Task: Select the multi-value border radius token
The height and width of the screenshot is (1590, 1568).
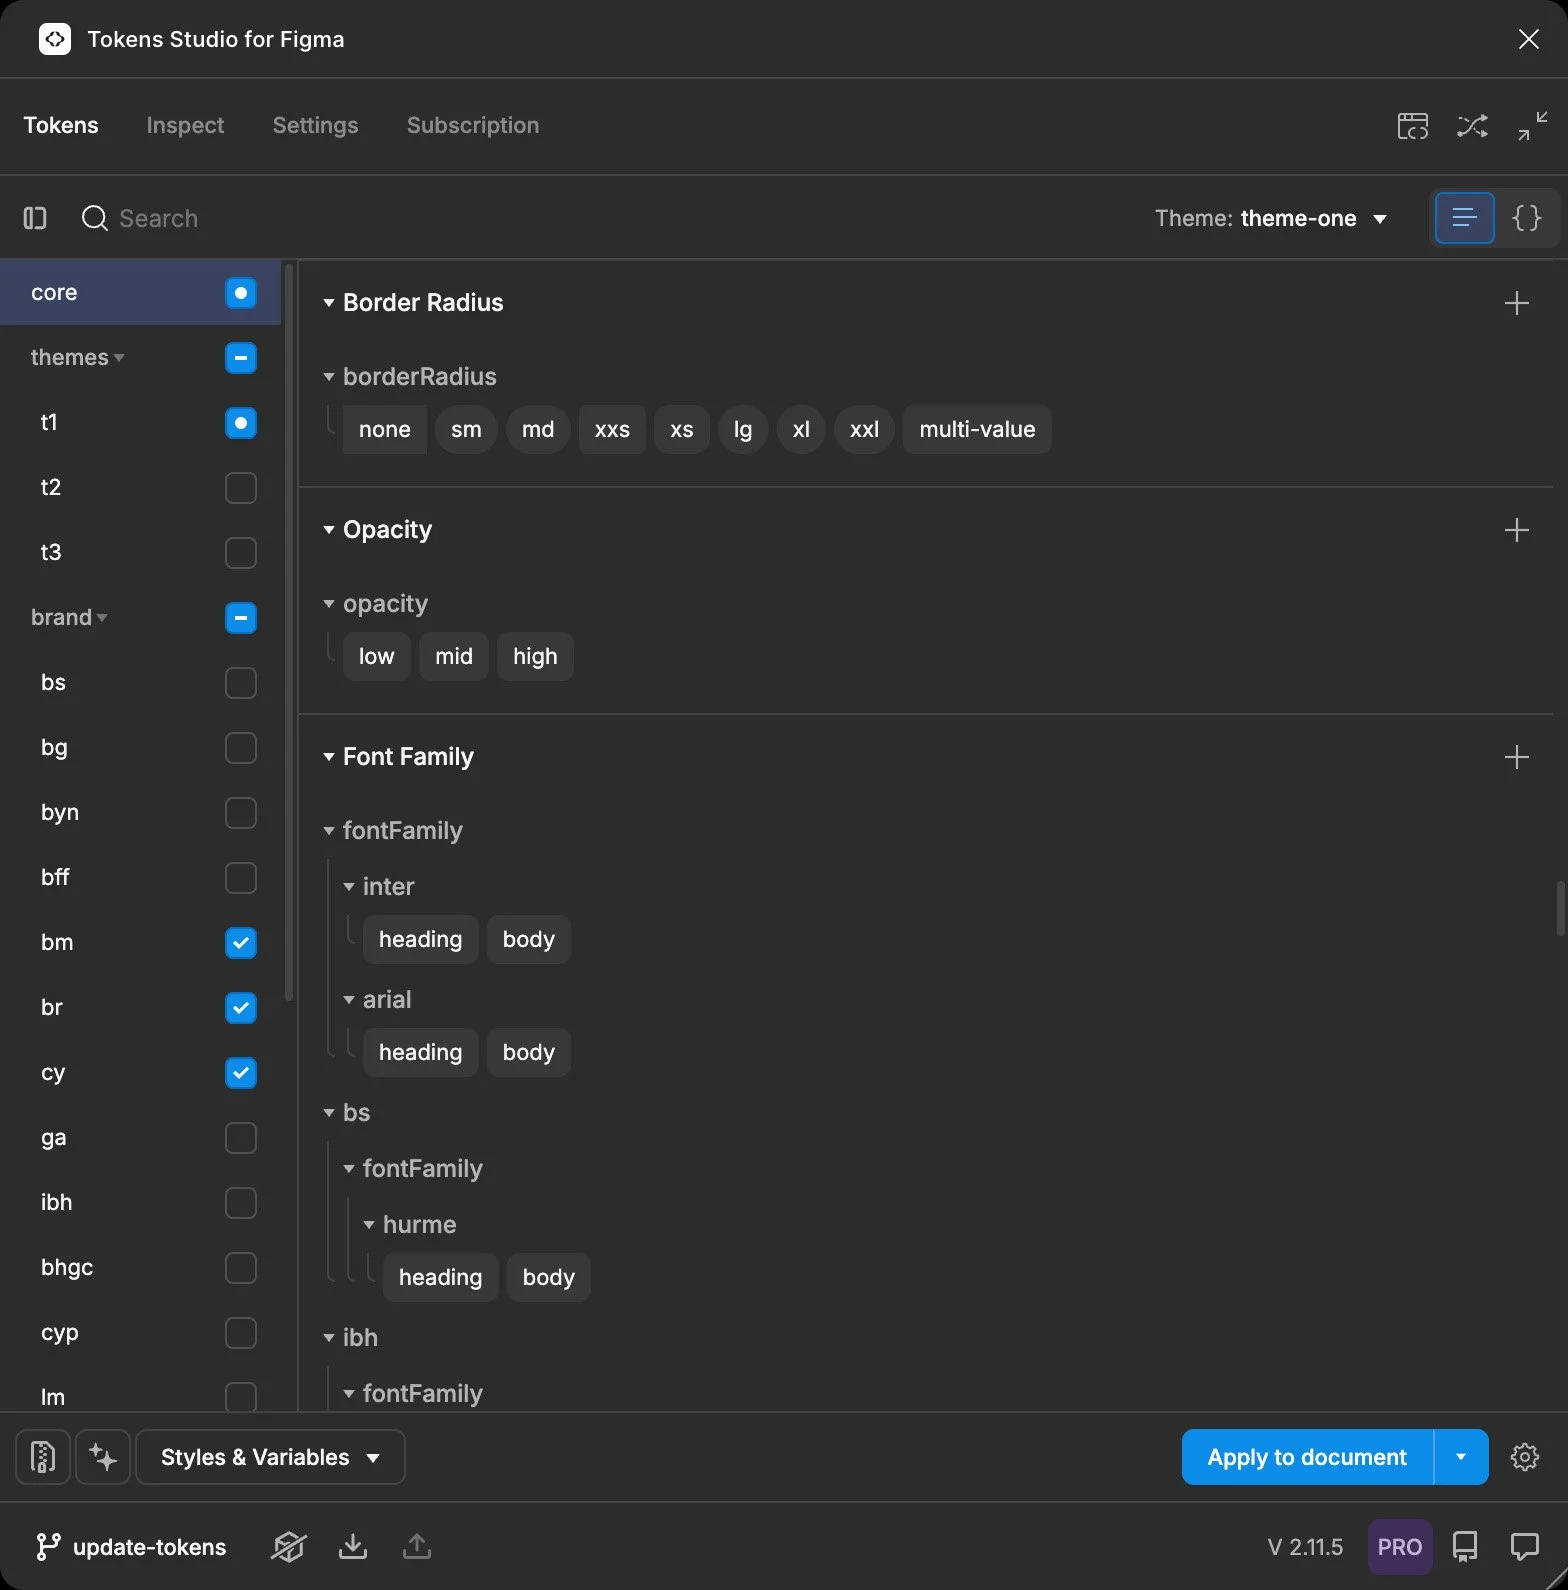Action: 977,430
